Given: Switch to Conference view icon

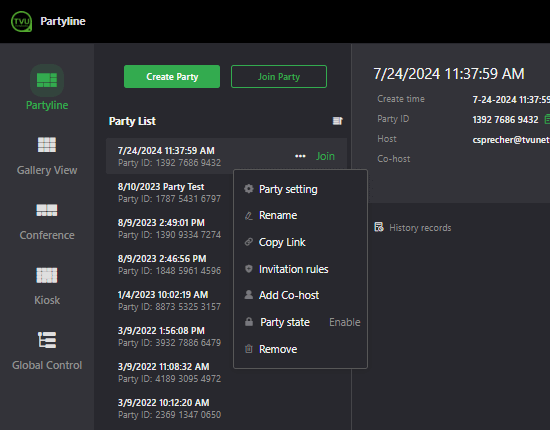Looking at the screenshot, I should (47, 210).
